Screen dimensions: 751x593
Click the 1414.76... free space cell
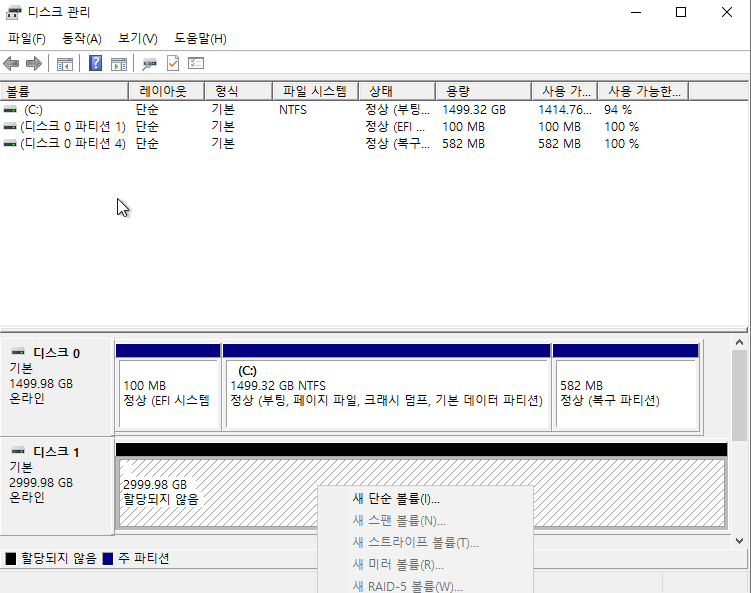point(565,110)
